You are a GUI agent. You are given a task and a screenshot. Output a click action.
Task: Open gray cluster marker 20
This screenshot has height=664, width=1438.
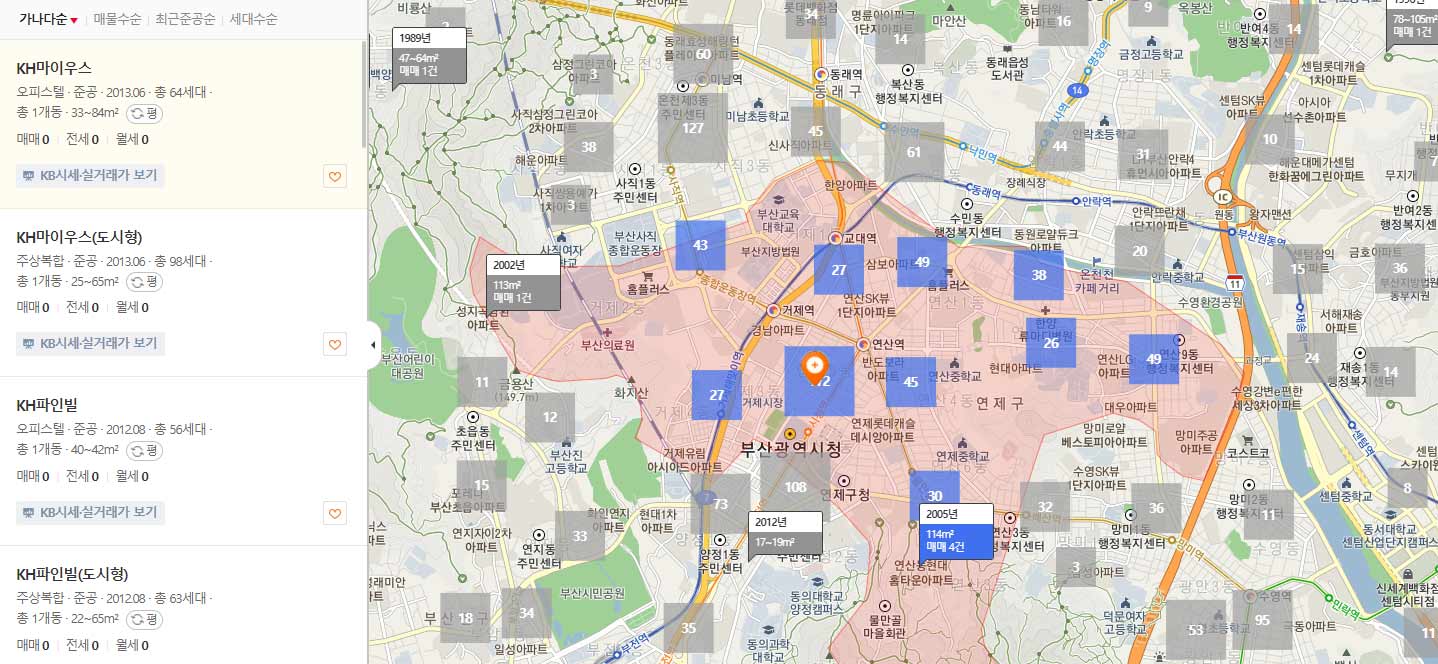(1140, 251)
